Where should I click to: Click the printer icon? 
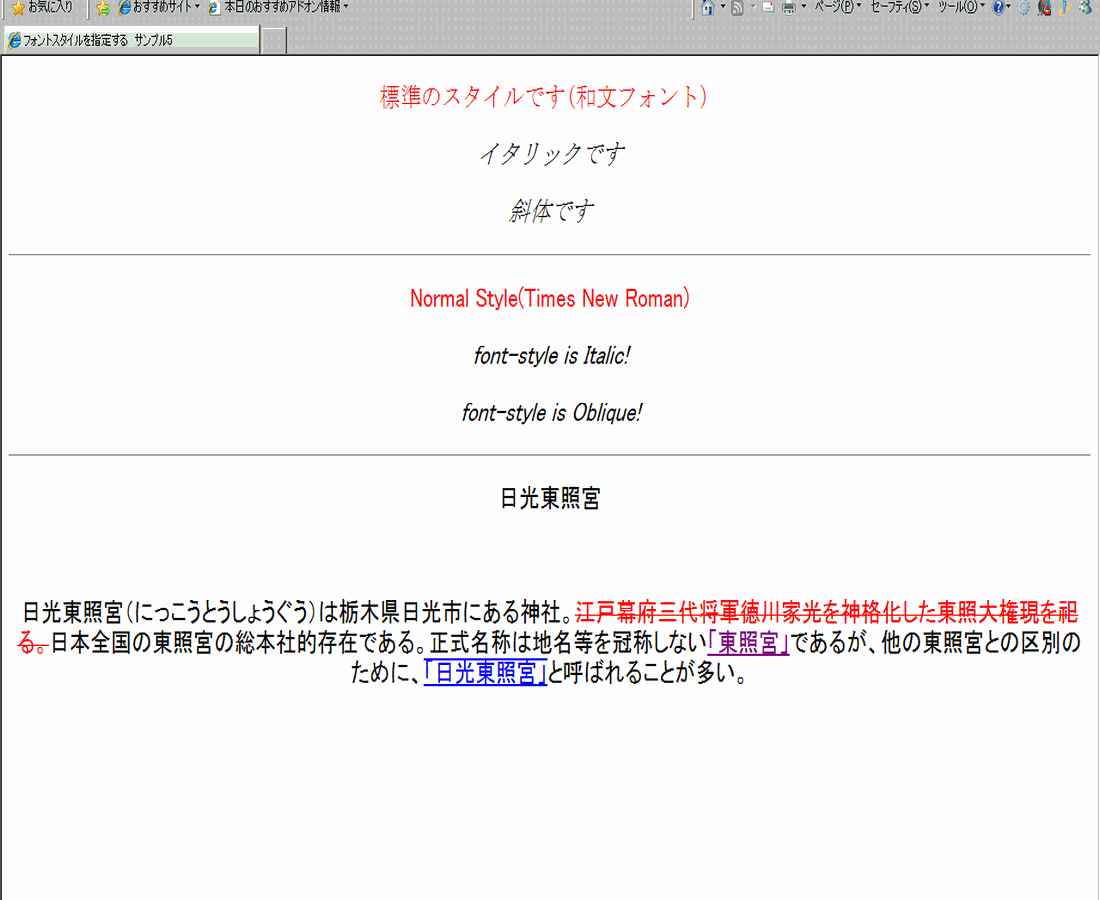(789, 8)
